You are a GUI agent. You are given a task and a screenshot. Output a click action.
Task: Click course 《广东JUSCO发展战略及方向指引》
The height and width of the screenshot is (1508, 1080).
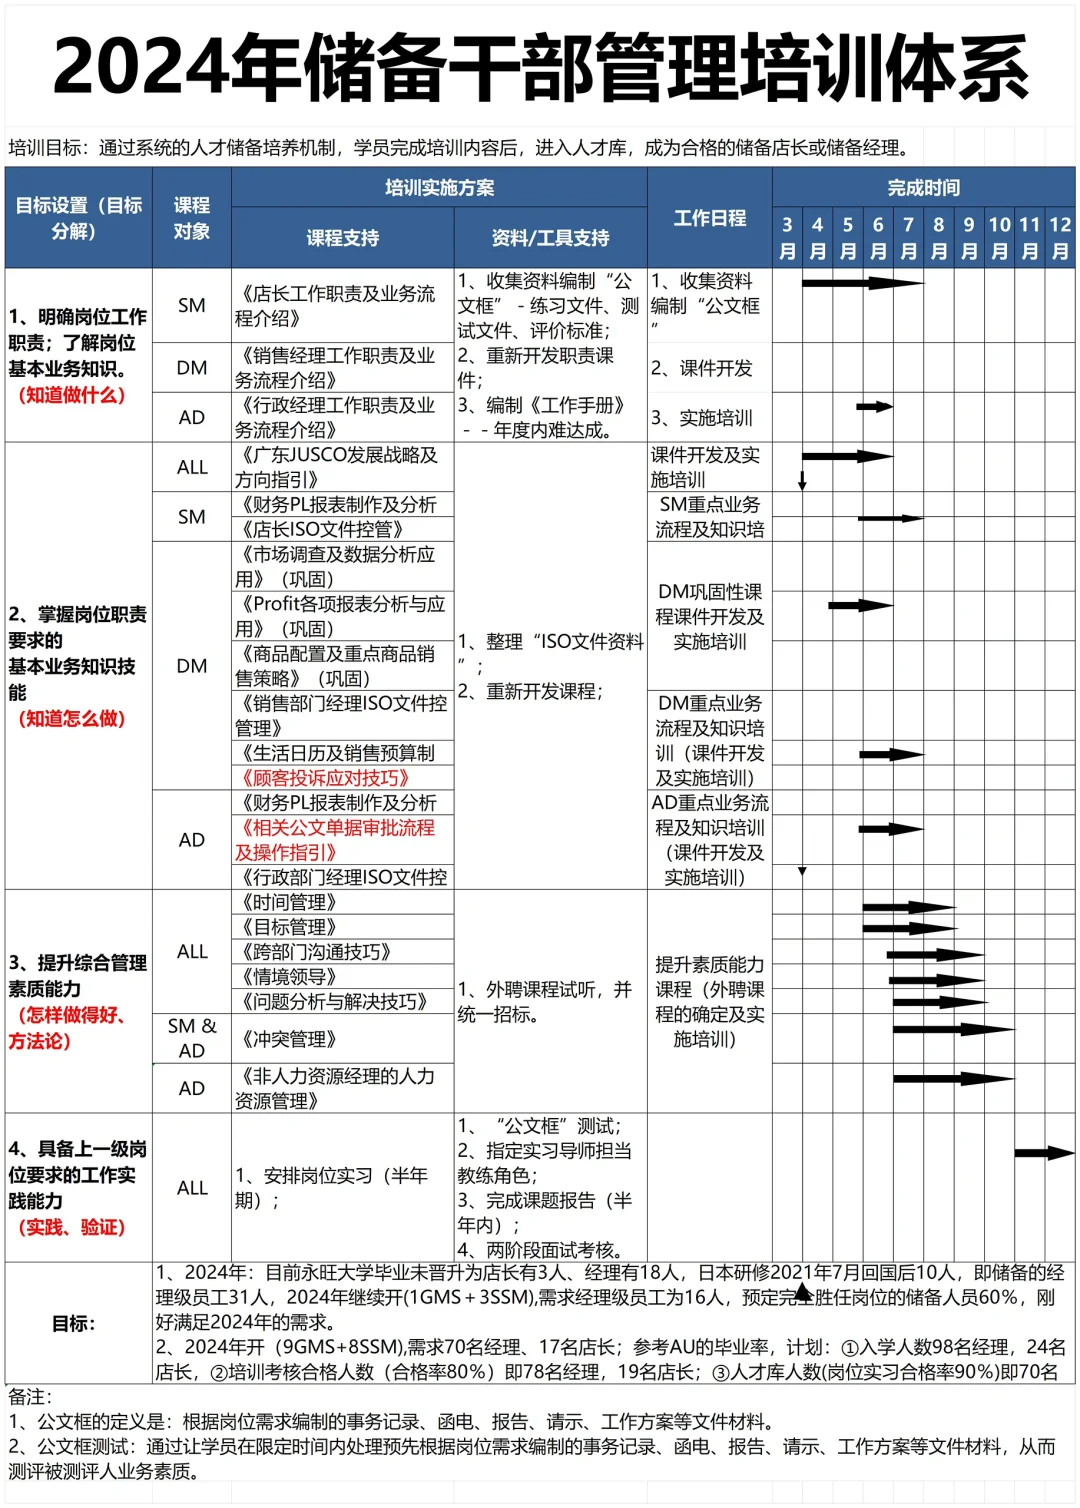(343, 467)
